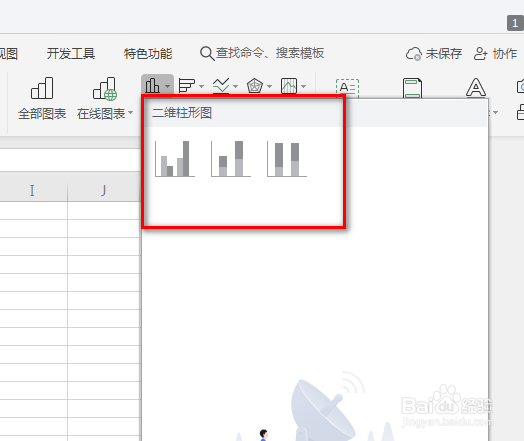Click the area chart insert icon
The height and width of the screenshot is (441, 524).
click(x=289, y=86)
